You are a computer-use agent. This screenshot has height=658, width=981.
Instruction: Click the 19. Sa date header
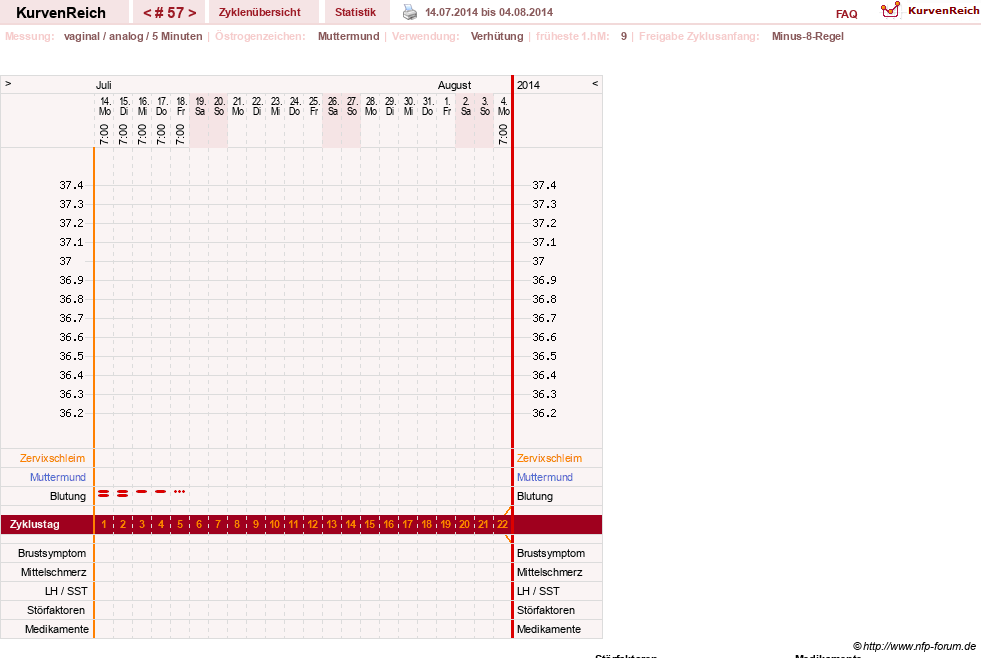tap(200, 106)
